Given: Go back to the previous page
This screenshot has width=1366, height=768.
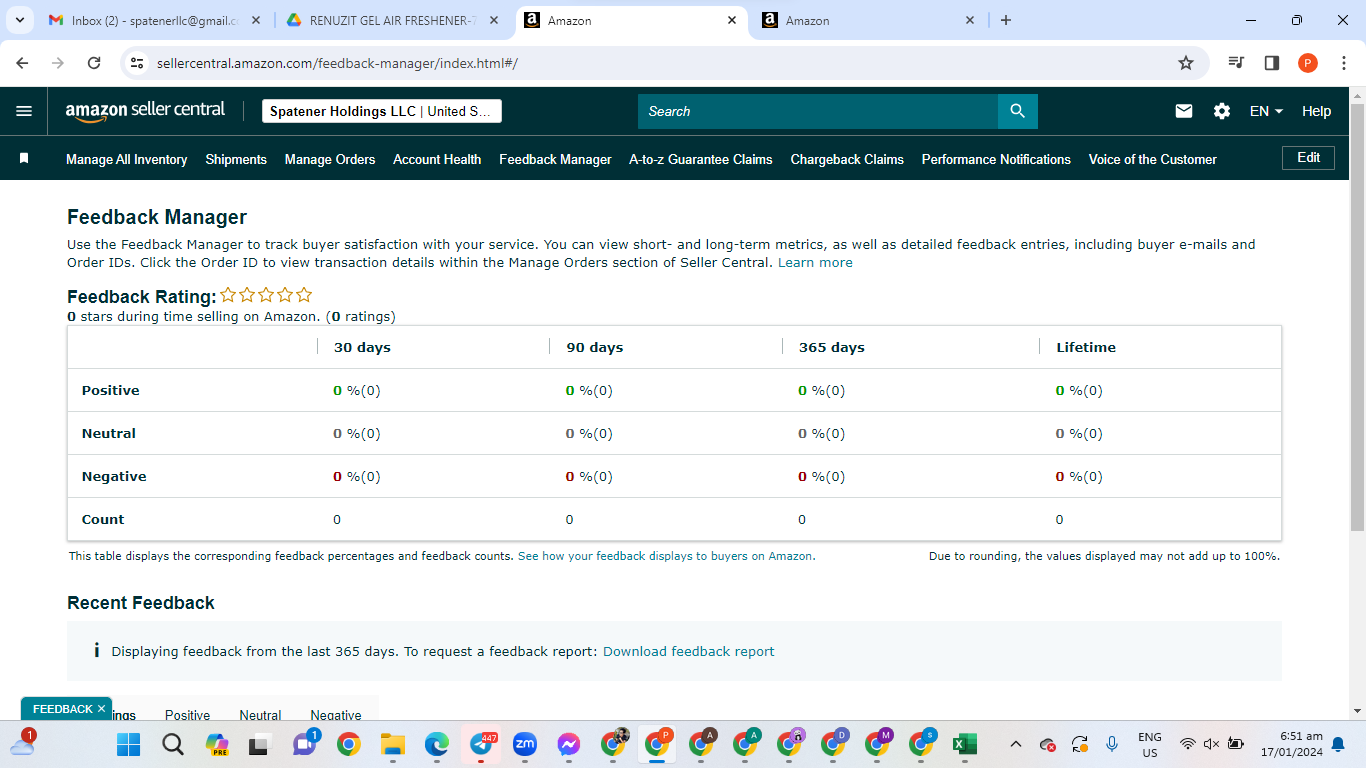Looking at the screenshot, I should click(22, 63).
